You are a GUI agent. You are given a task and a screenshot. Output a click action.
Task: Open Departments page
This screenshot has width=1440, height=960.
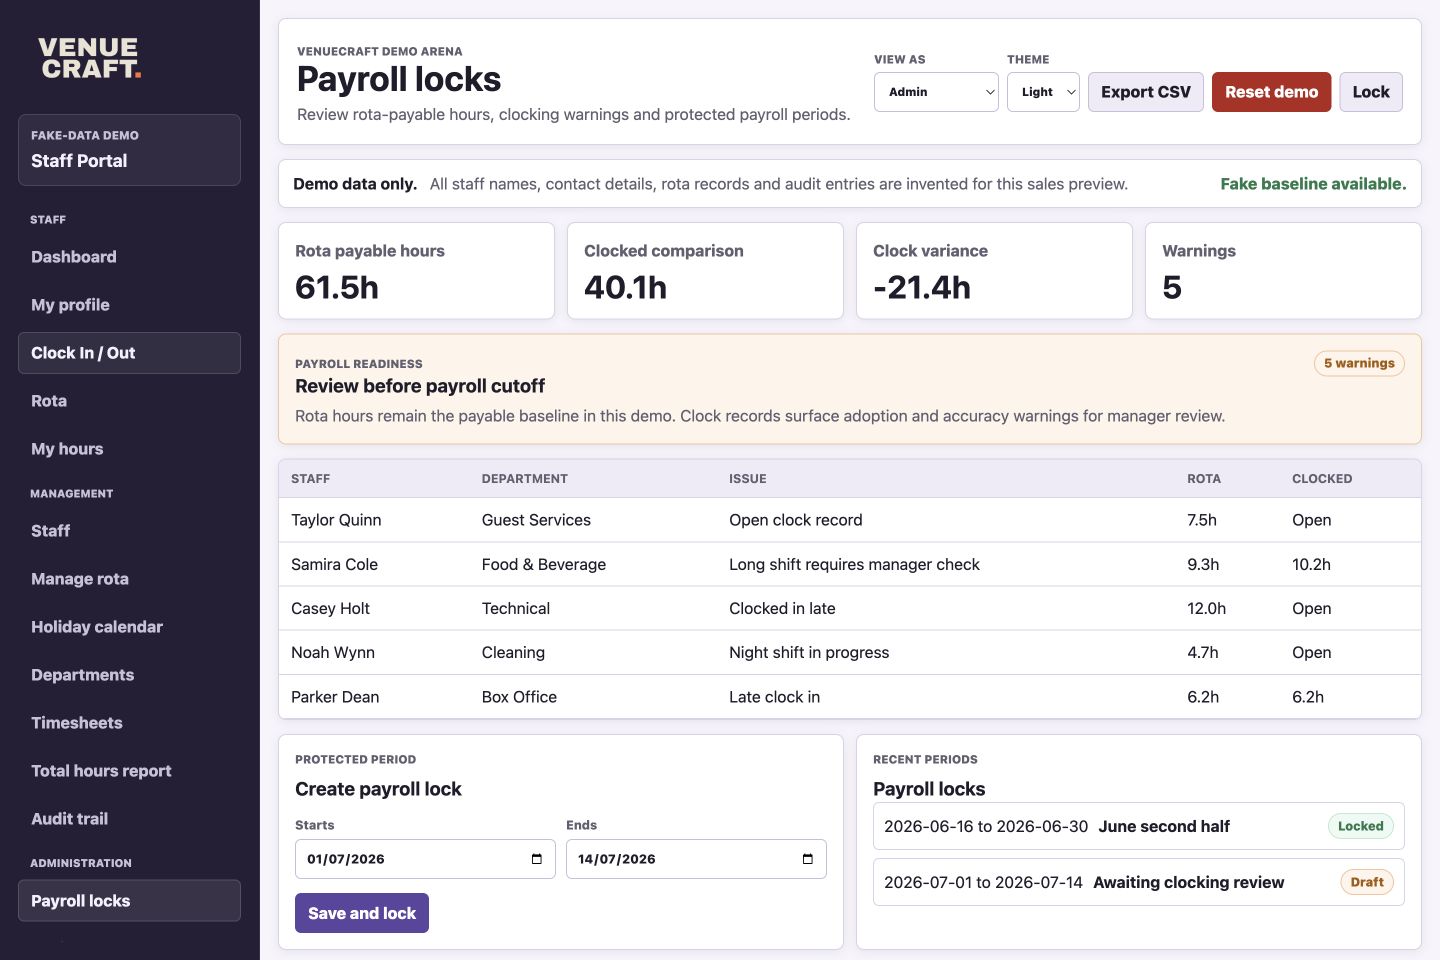point(129,675)
